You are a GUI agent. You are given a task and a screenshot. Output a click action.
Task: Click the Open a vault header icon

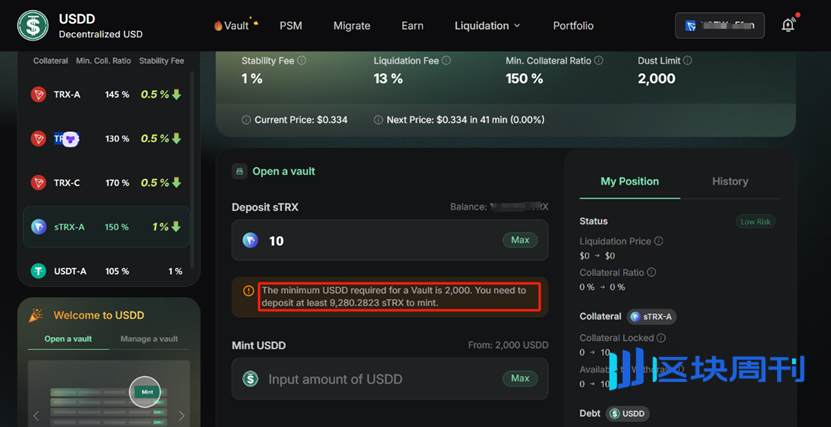point(240,171)
